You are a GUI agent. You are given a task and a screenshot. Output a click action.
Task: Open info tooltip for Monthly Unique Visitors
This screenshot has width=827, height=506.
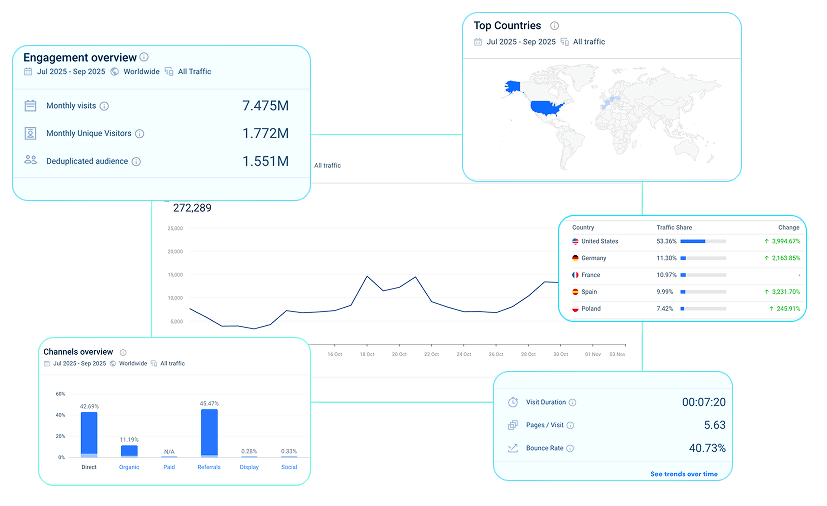click(x=140, y=133)
